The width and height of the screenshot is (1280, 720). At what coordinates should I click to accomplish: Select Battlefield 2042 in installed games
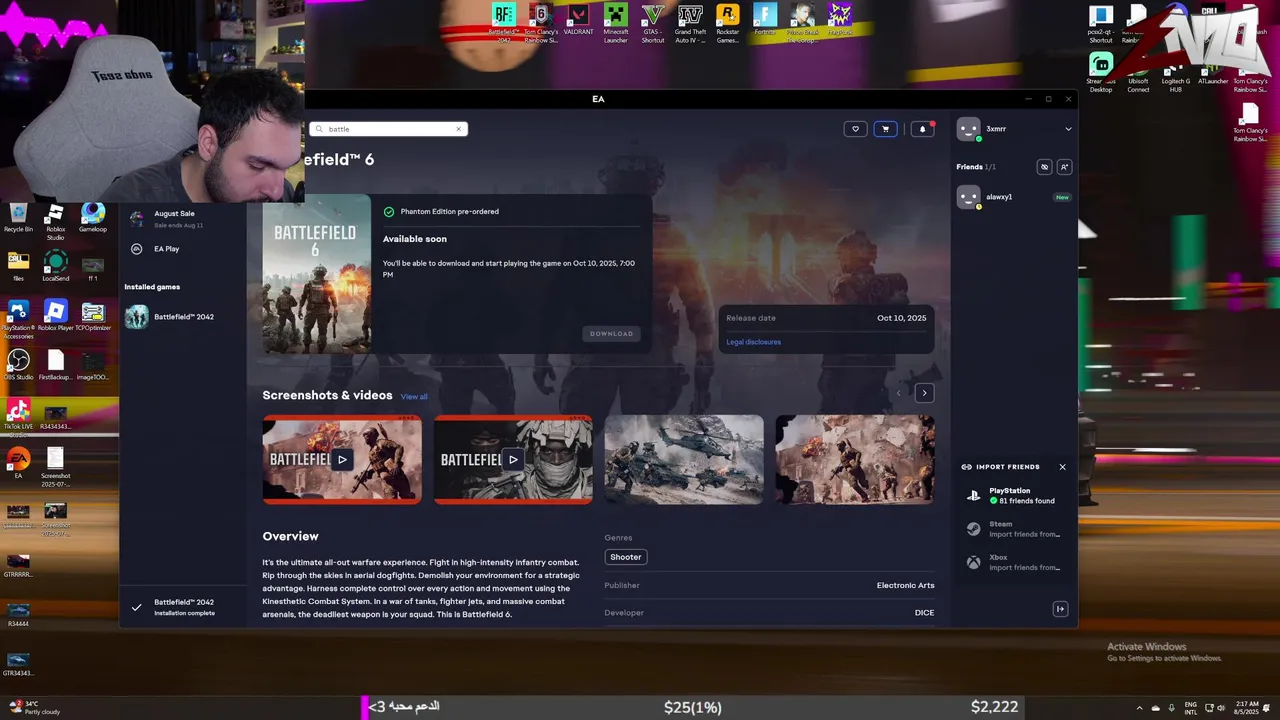(x=183, y=317)
